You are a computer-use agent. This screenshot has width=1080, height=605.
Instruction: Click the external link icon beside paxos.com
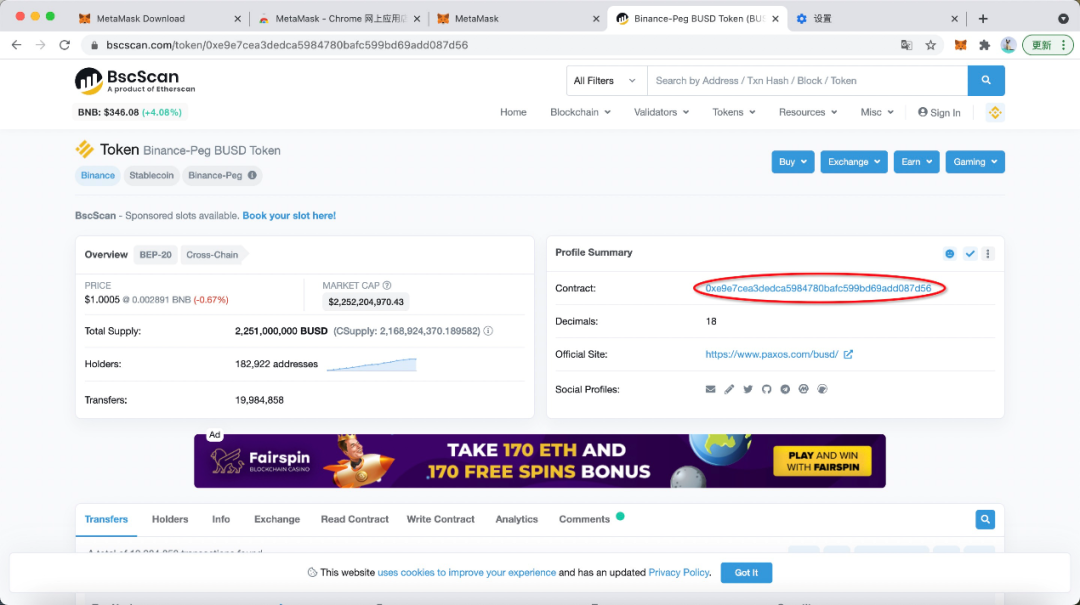(848, 354)
